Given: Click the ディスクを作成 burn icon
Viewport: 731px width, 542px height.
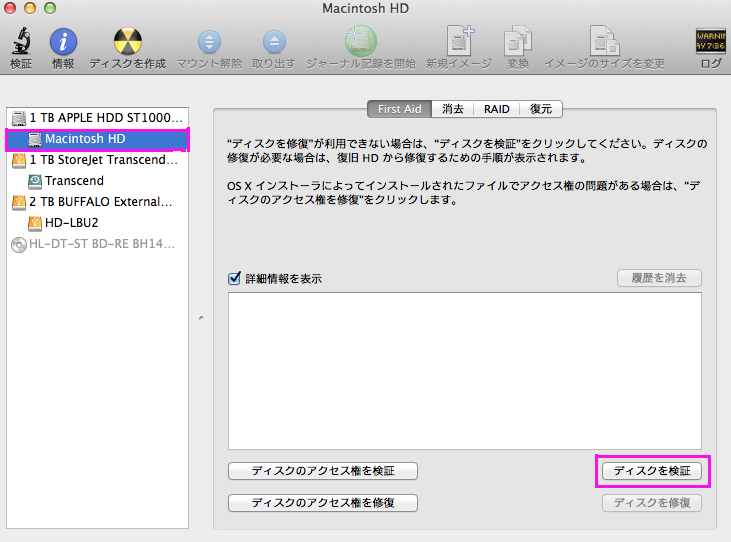Looking at the screenshot, I should [x=127, y=41].
